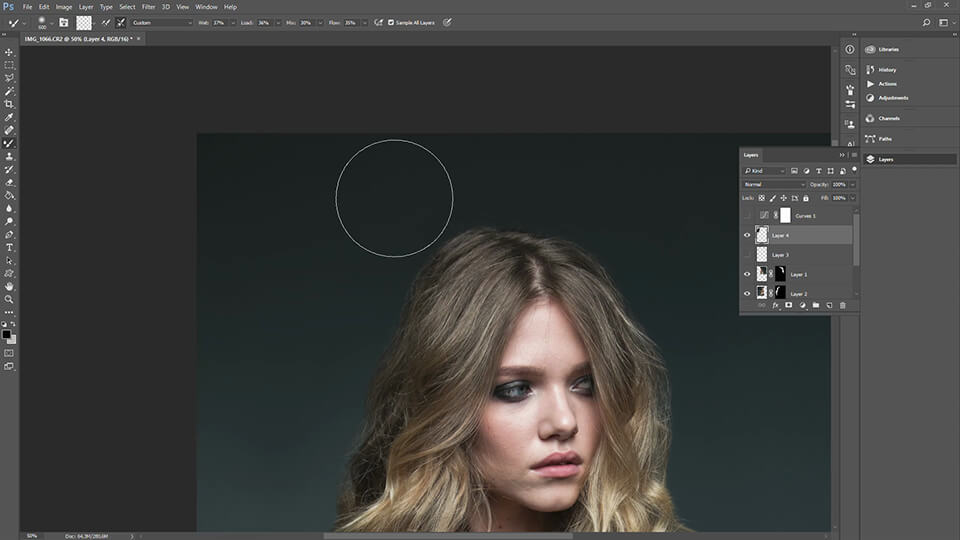This screenshot has height=540, width=960.
Task: Select the Blur tool
Action: click(x=9, y=208)
